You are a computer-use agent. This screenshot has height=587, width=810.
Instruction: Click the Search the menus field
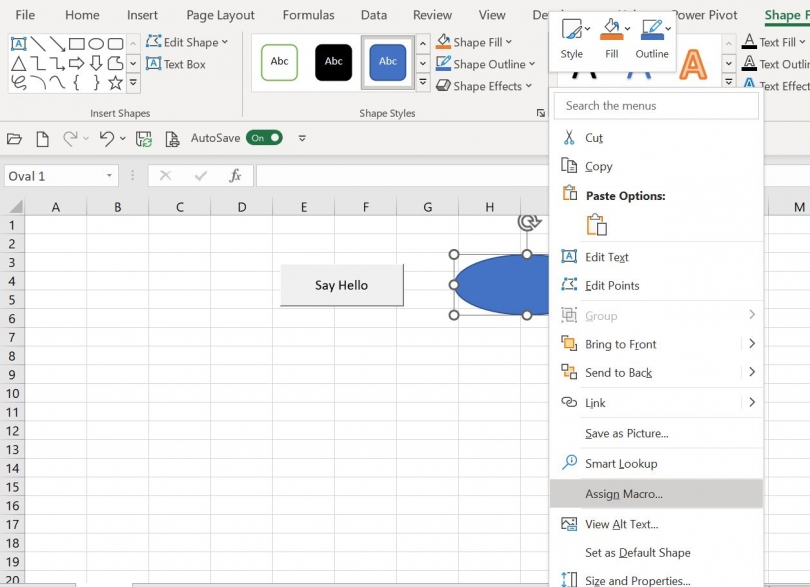coord(656,106)
